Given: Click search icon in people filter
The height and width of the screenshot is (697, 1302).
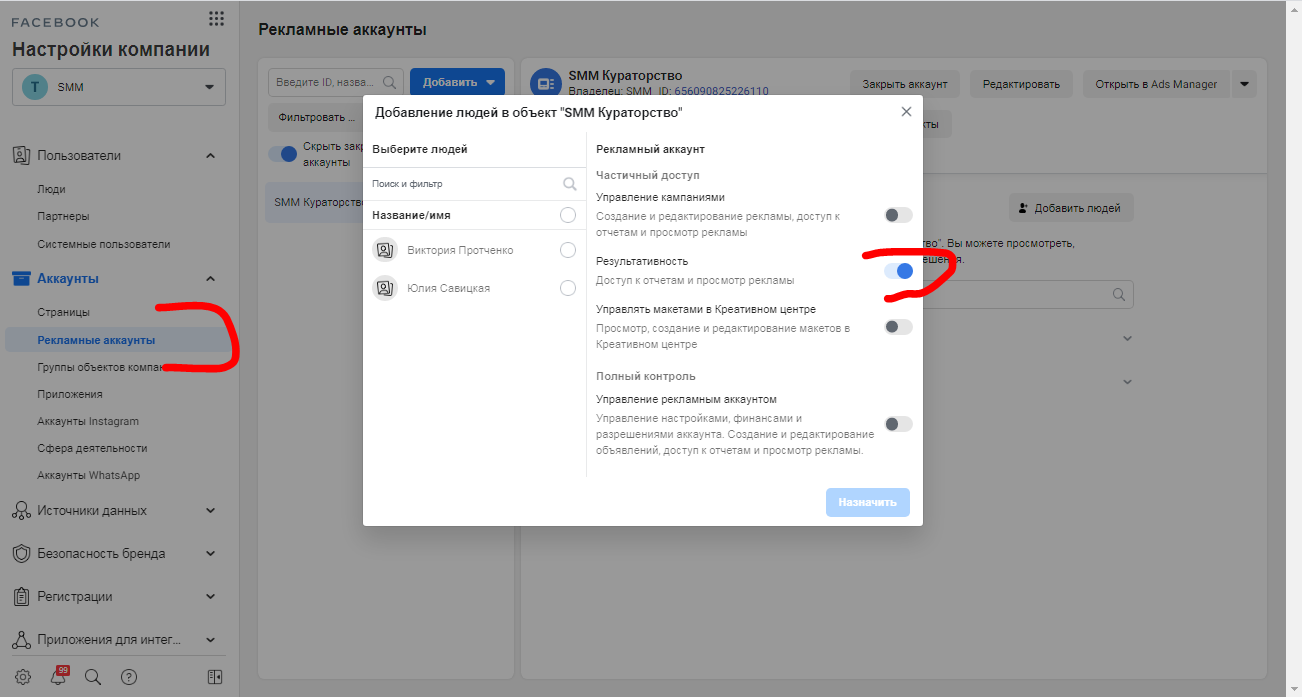Looking at the screenshot, I should pos(570,184).
